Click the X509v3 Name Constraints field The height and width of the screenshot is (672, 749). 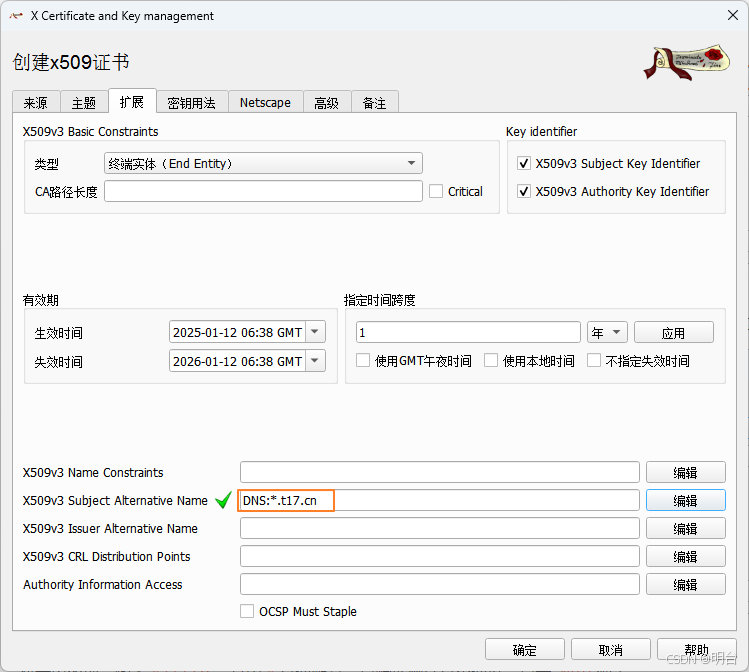point(439,472)
